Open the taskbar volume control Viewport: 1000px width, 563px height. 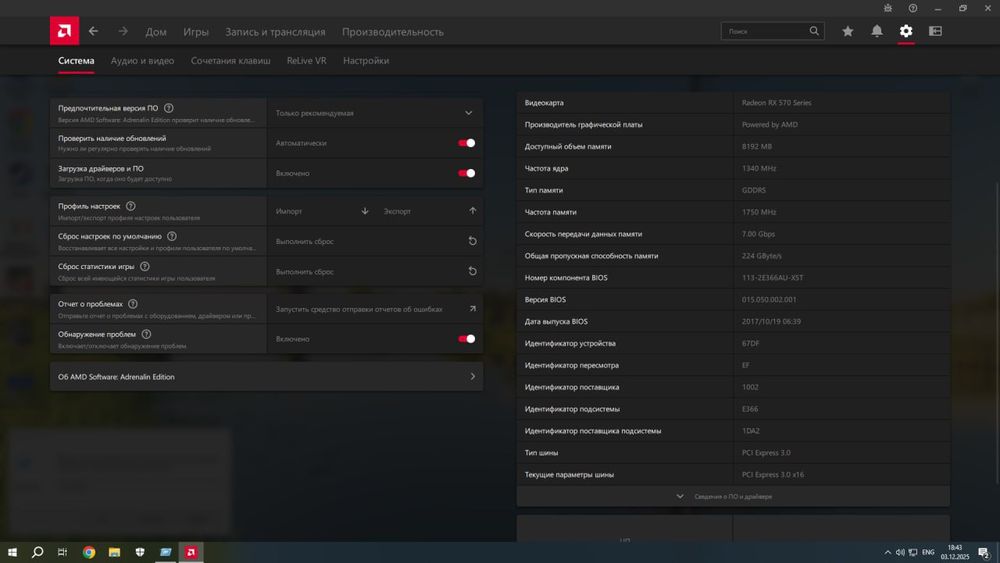[900, 552]
